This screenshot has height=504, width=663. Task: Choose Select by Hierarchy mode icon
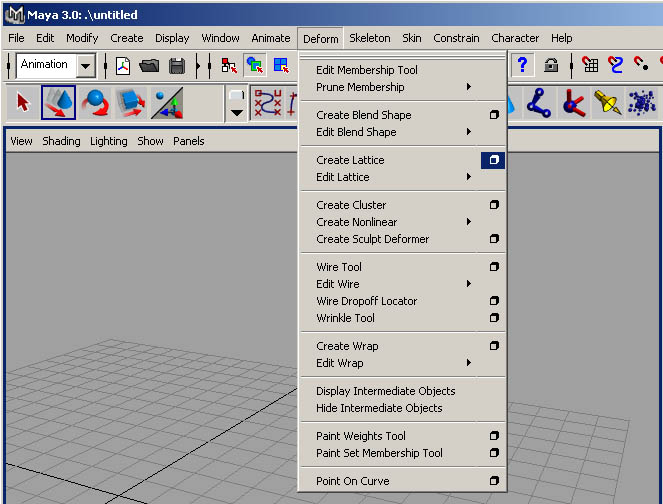(x=229, y=66)
